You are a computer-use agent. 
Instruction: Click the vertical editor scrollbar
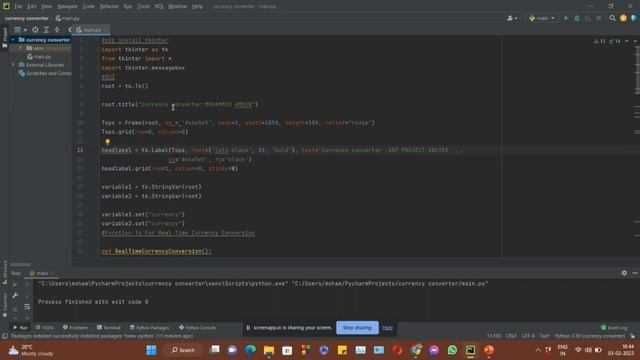pyautogui.click(x=637, y=69)
